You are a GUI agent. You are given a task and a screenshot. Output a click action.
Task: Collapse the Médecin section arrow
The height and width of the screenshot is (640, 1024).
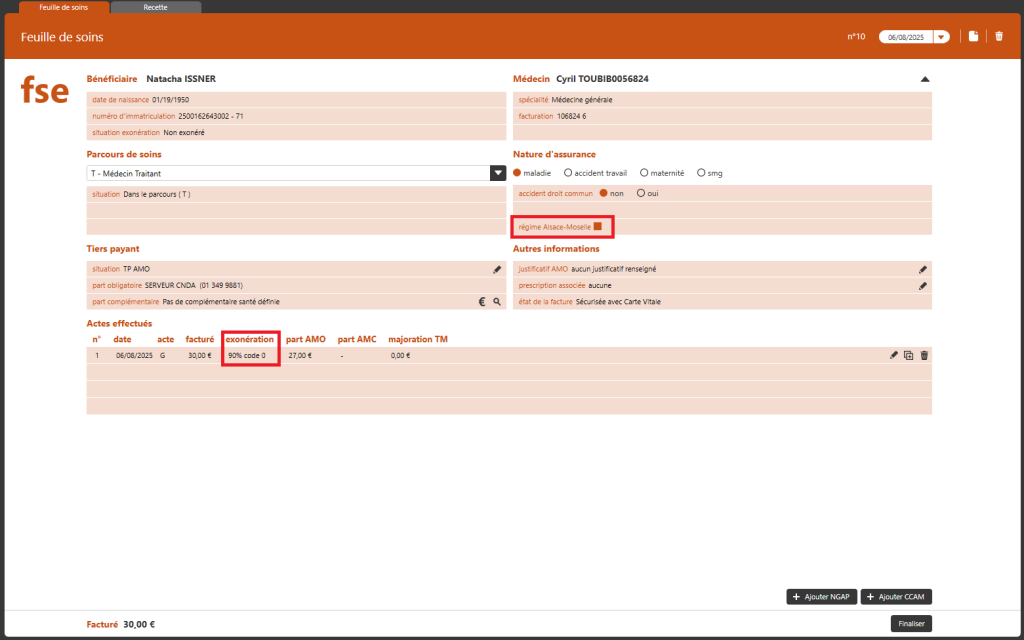tap(925, 79)
